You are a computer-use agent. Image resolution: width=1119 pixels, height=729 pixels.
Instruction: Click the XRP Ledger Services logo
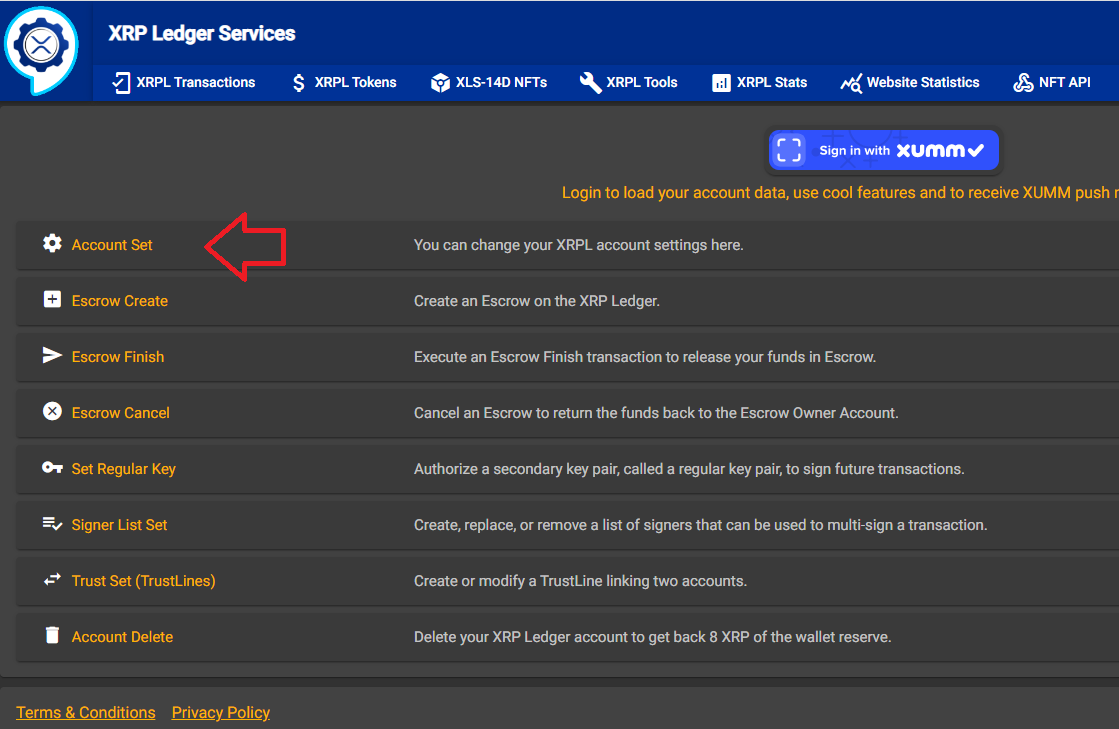click(x=41, y=49)
